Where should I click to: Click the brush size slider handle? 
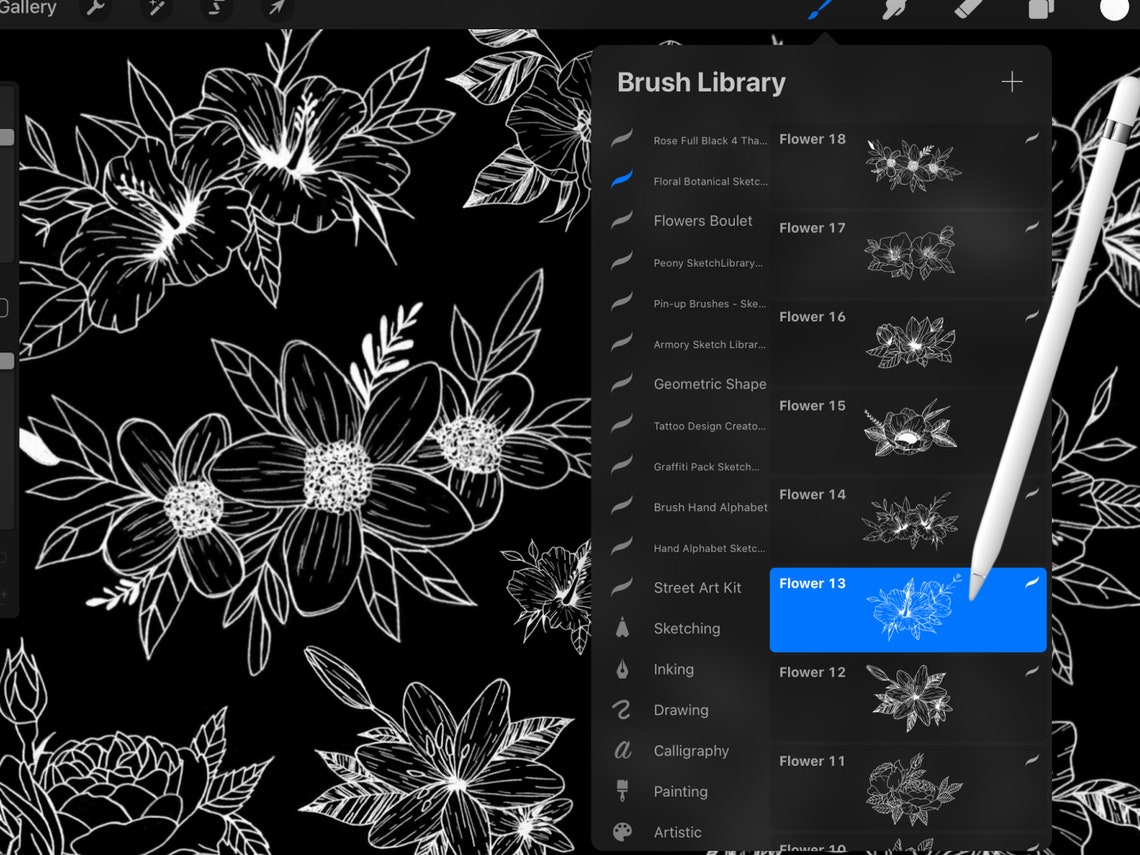[x=7, y=137]
